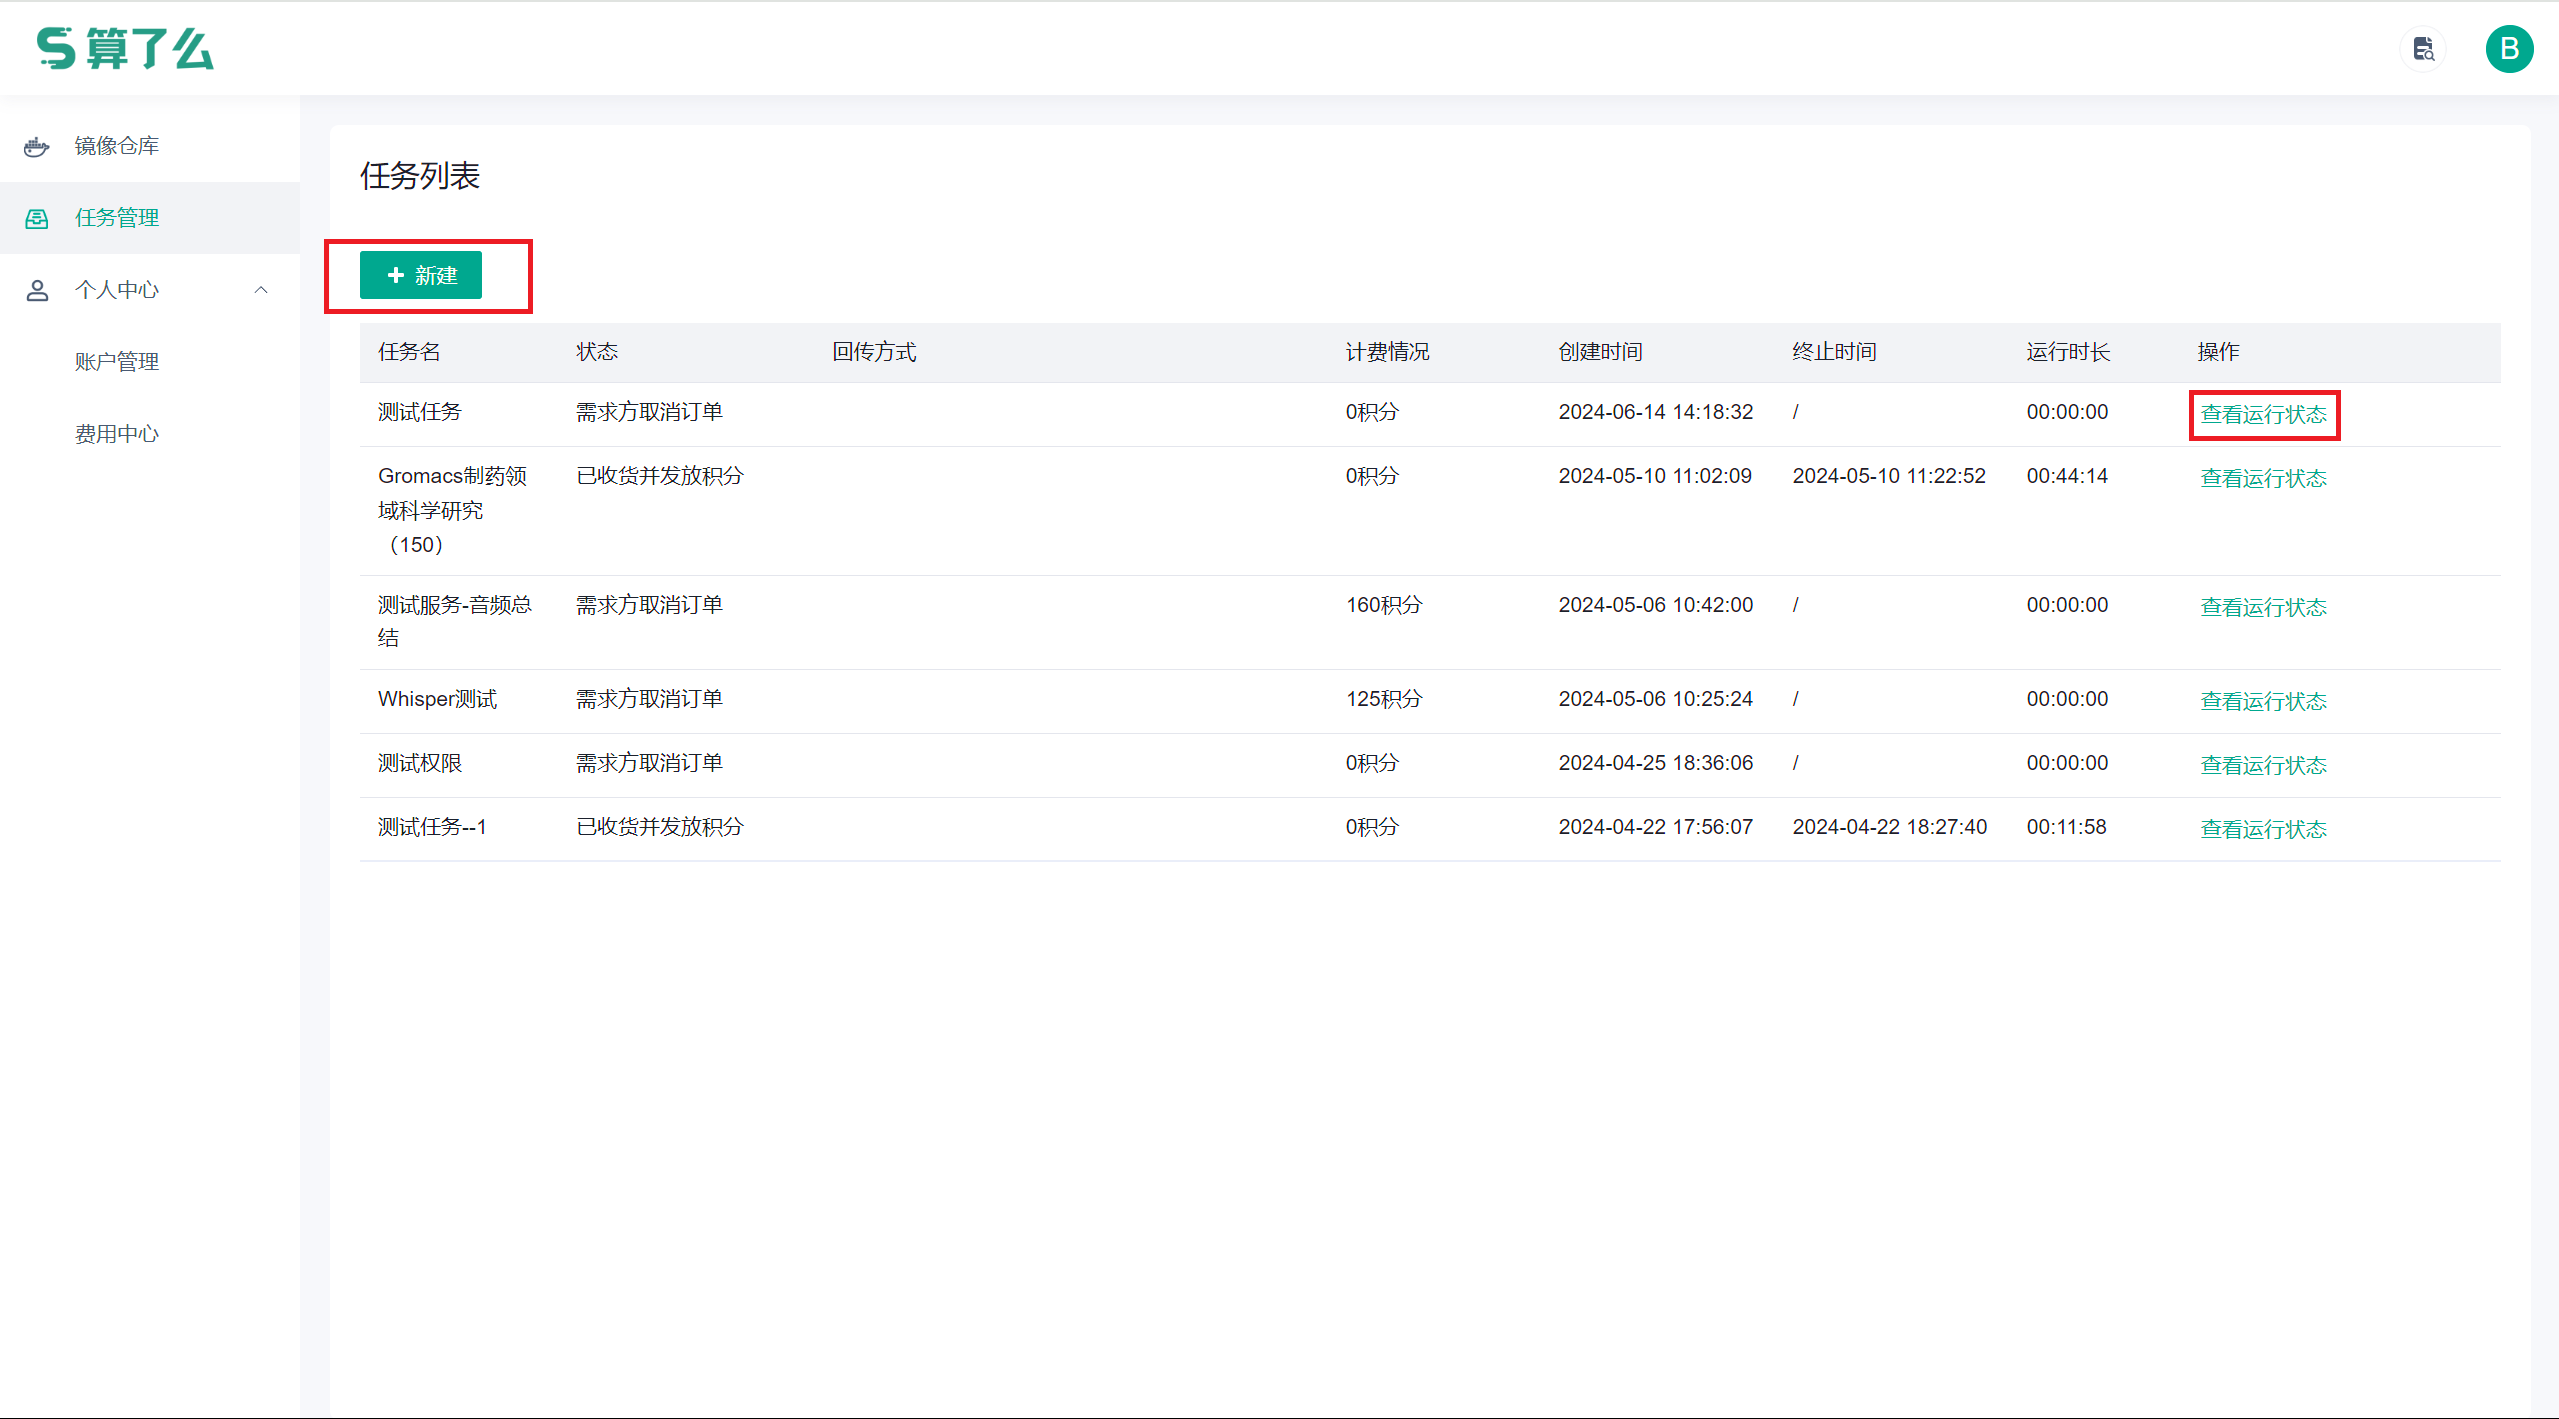Image resolution: width=2559 pixels, height=1419 pixels.
Task: Click the 状态 column header
Action: point(597,352)
